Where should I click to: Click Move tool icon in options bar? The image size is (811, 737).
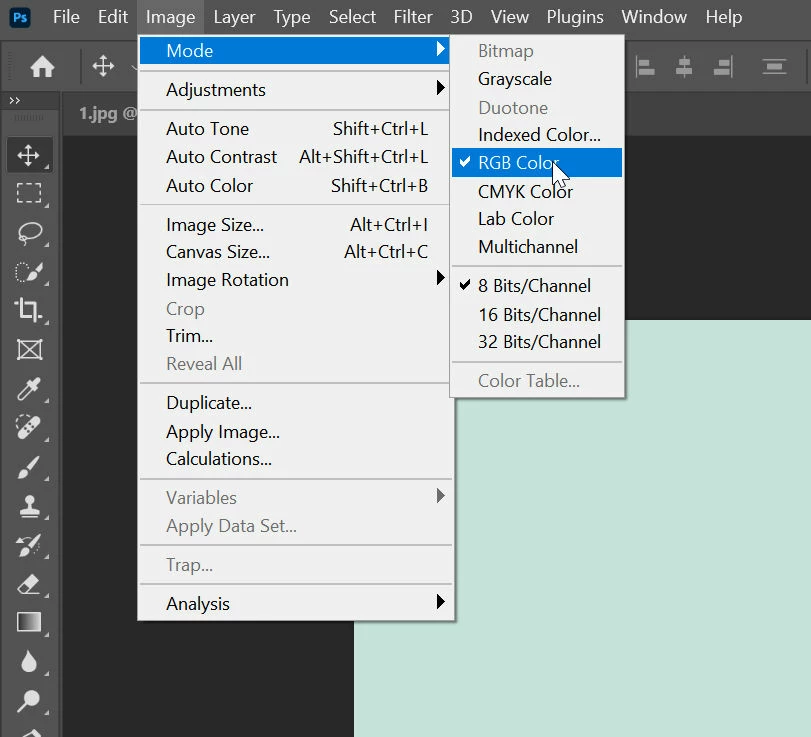(103, 66)
